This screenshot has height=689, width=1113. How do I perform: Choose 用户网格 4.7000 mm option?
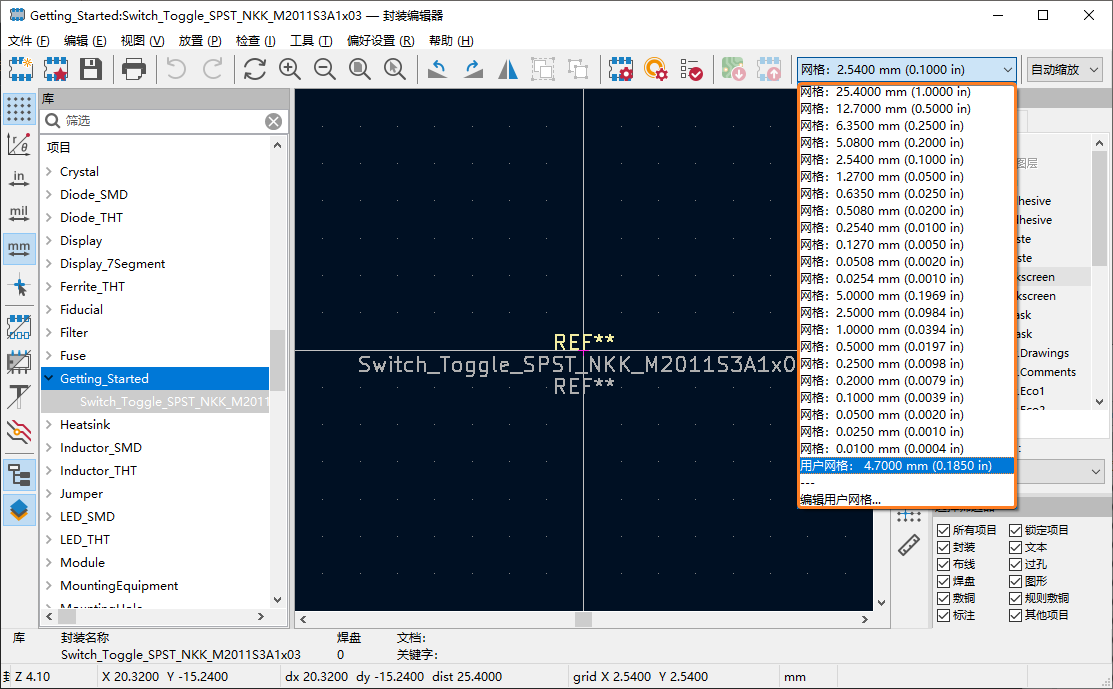906,465
